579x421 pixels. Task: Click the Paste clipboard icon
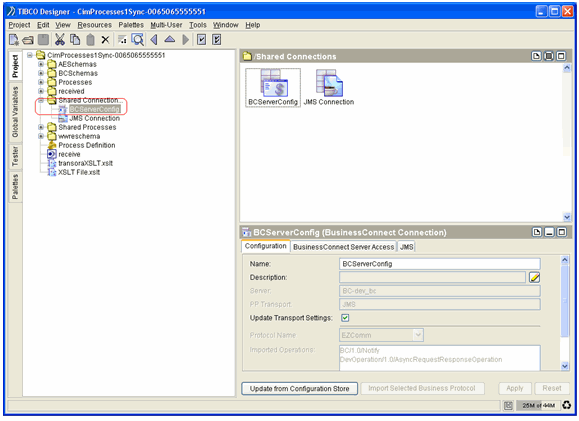pos(90,40)
